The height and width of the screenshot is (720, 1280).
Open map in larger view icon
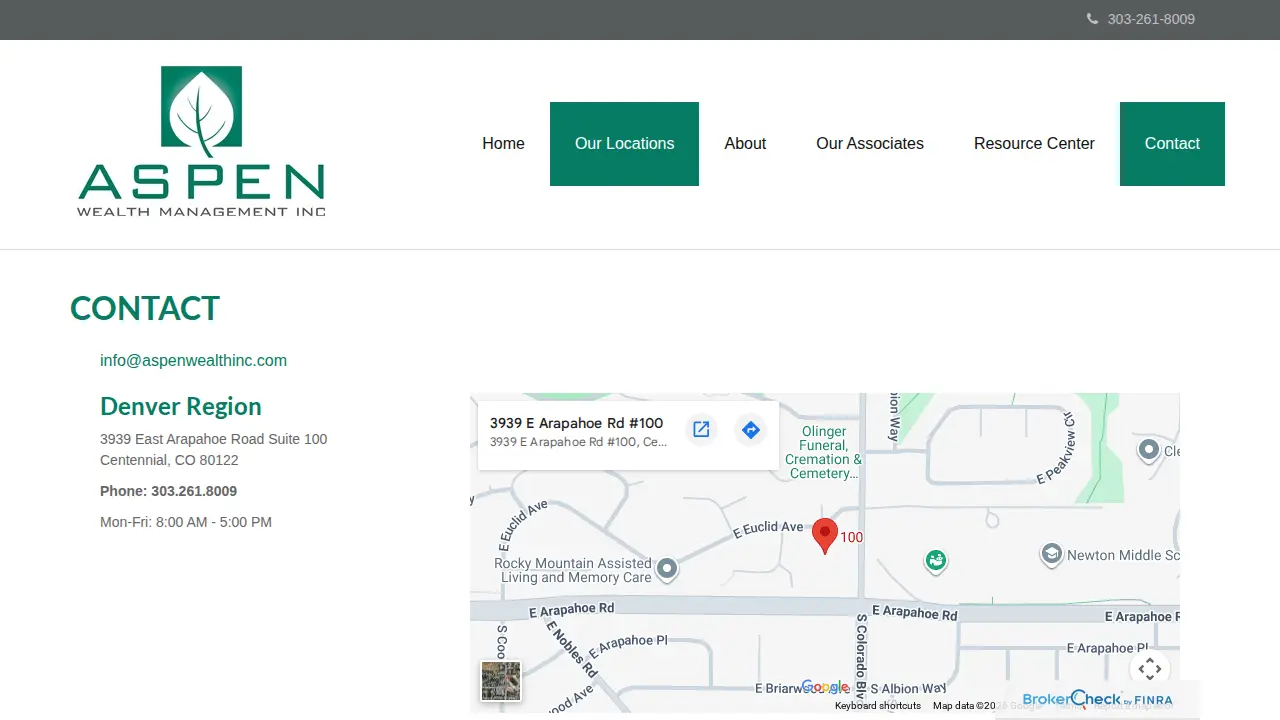pyautogui.click(x=701, y=430)
